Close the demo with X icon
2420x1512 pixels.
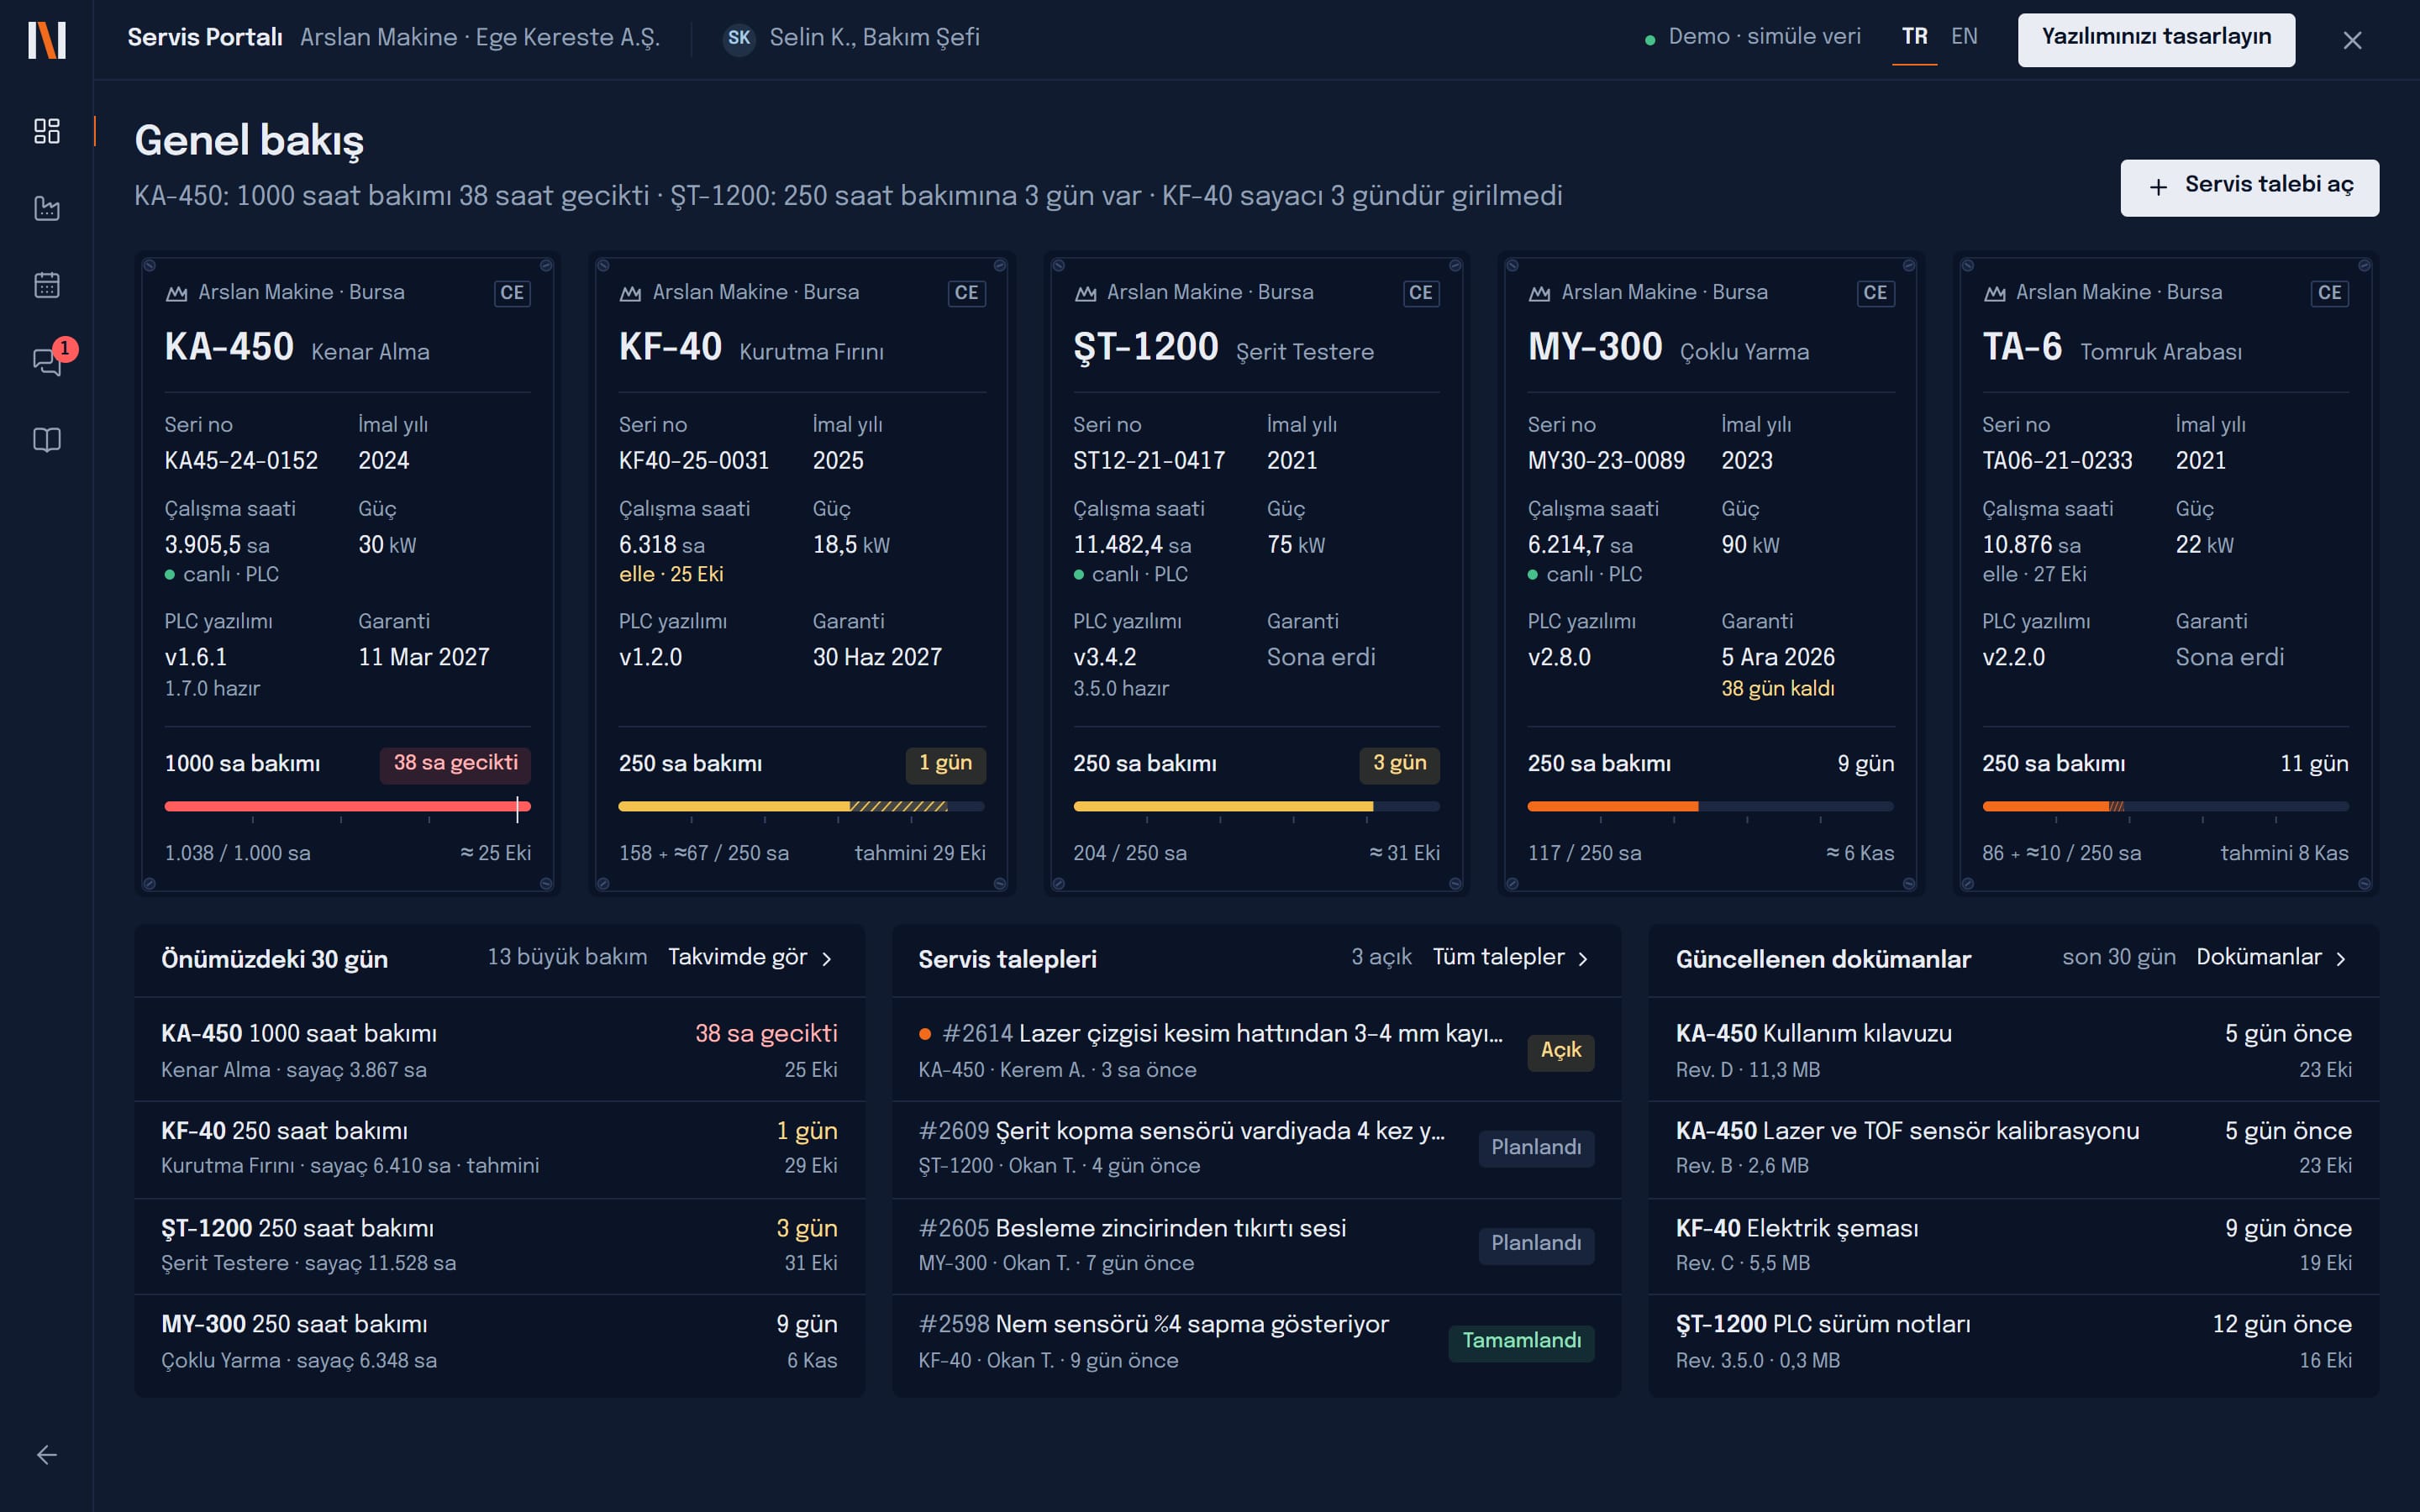coord(2352,40)
